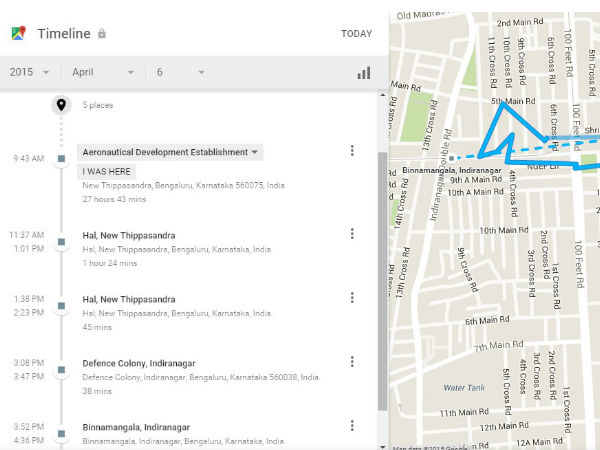Expand the 2015 year dropdown
Screen dimensions: 600x450
tap(32, 72)
